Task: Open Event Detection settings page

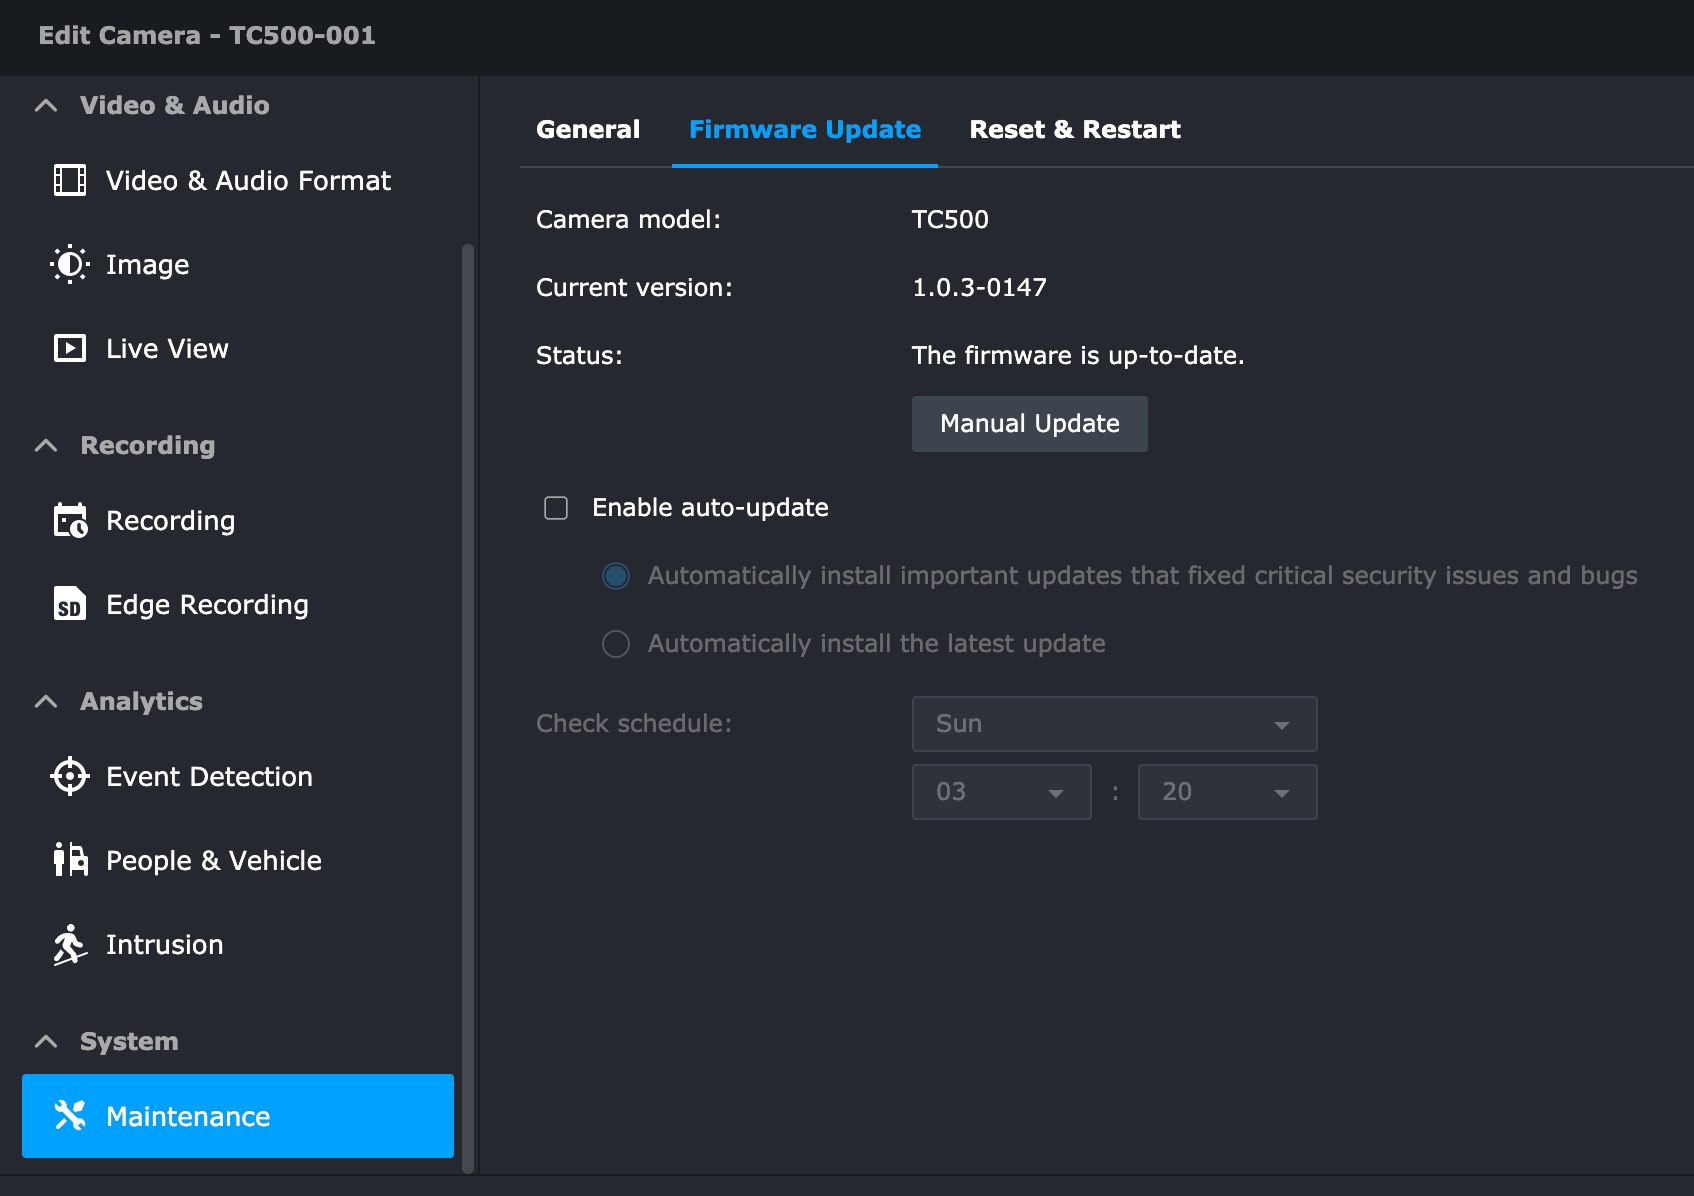Action: 238,777
